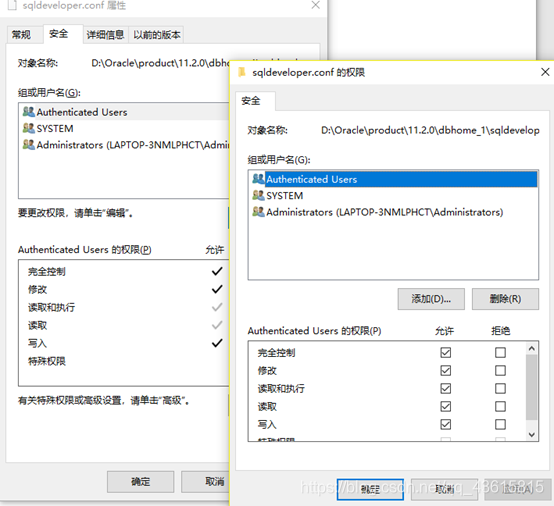Click 读取 row in properties permission list
Viewport: 554px width, 506px height.
[x=124, y=325]
